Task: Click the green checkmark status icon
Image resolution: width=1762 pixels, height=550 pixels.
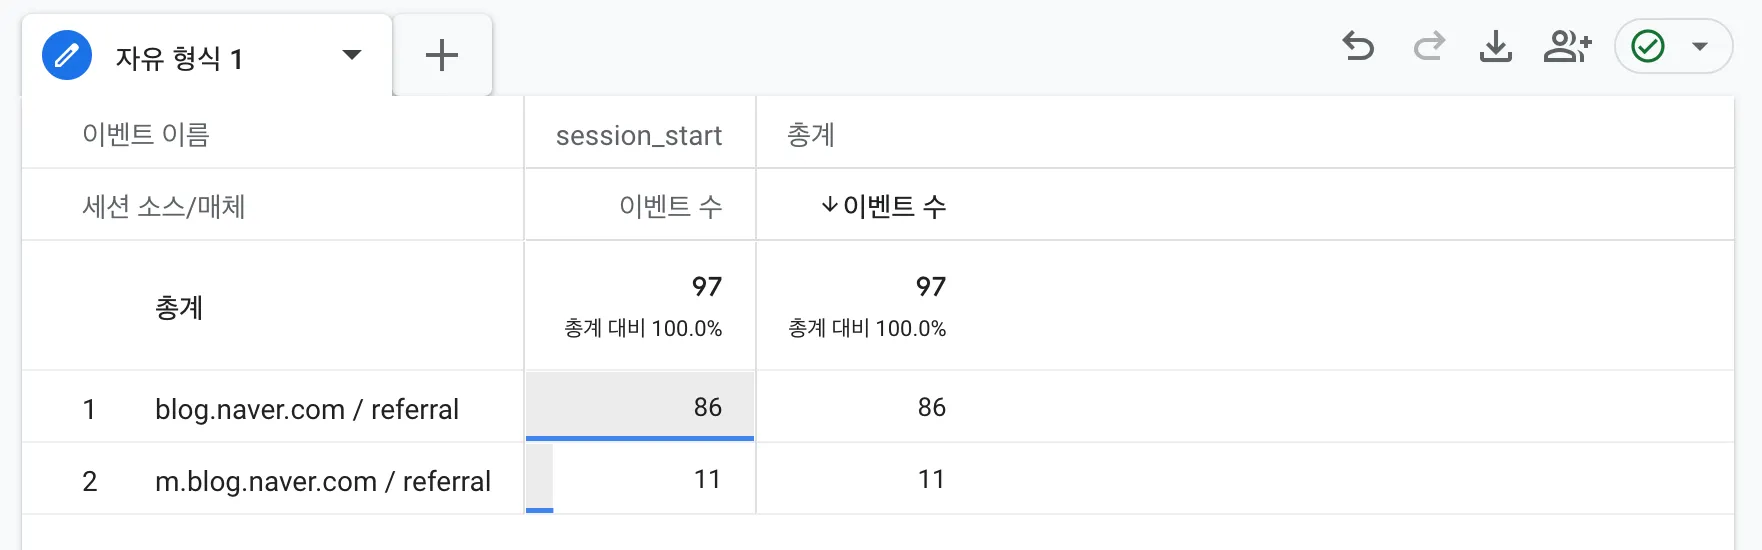Action: 1648,46
